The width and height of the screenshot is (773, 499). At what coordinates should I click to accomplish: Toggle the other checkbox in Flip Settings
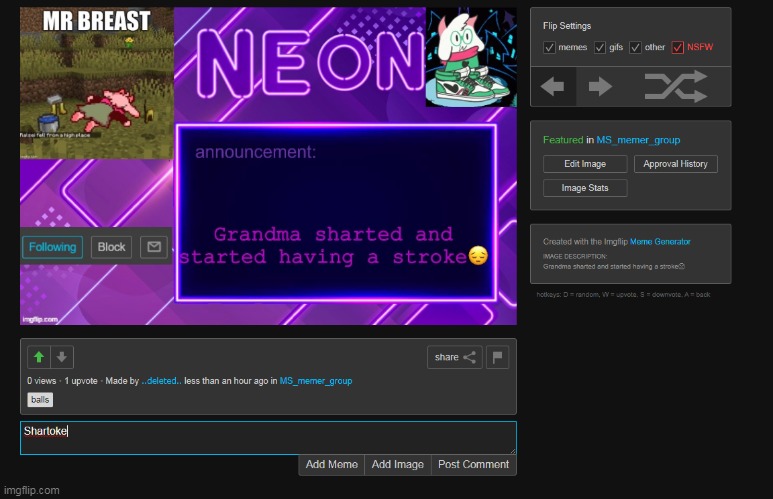tap(635, 47)
